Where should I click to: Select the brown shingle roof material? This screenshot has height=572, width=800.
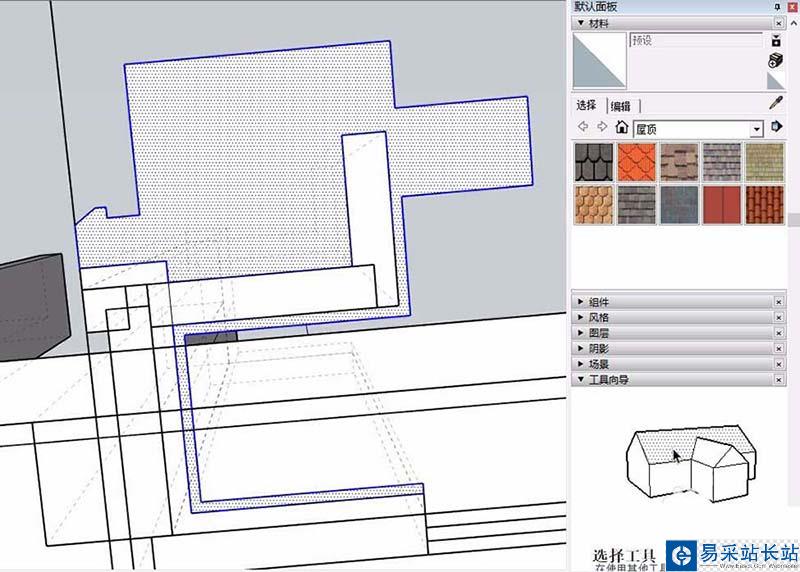(x=679, y=162)
